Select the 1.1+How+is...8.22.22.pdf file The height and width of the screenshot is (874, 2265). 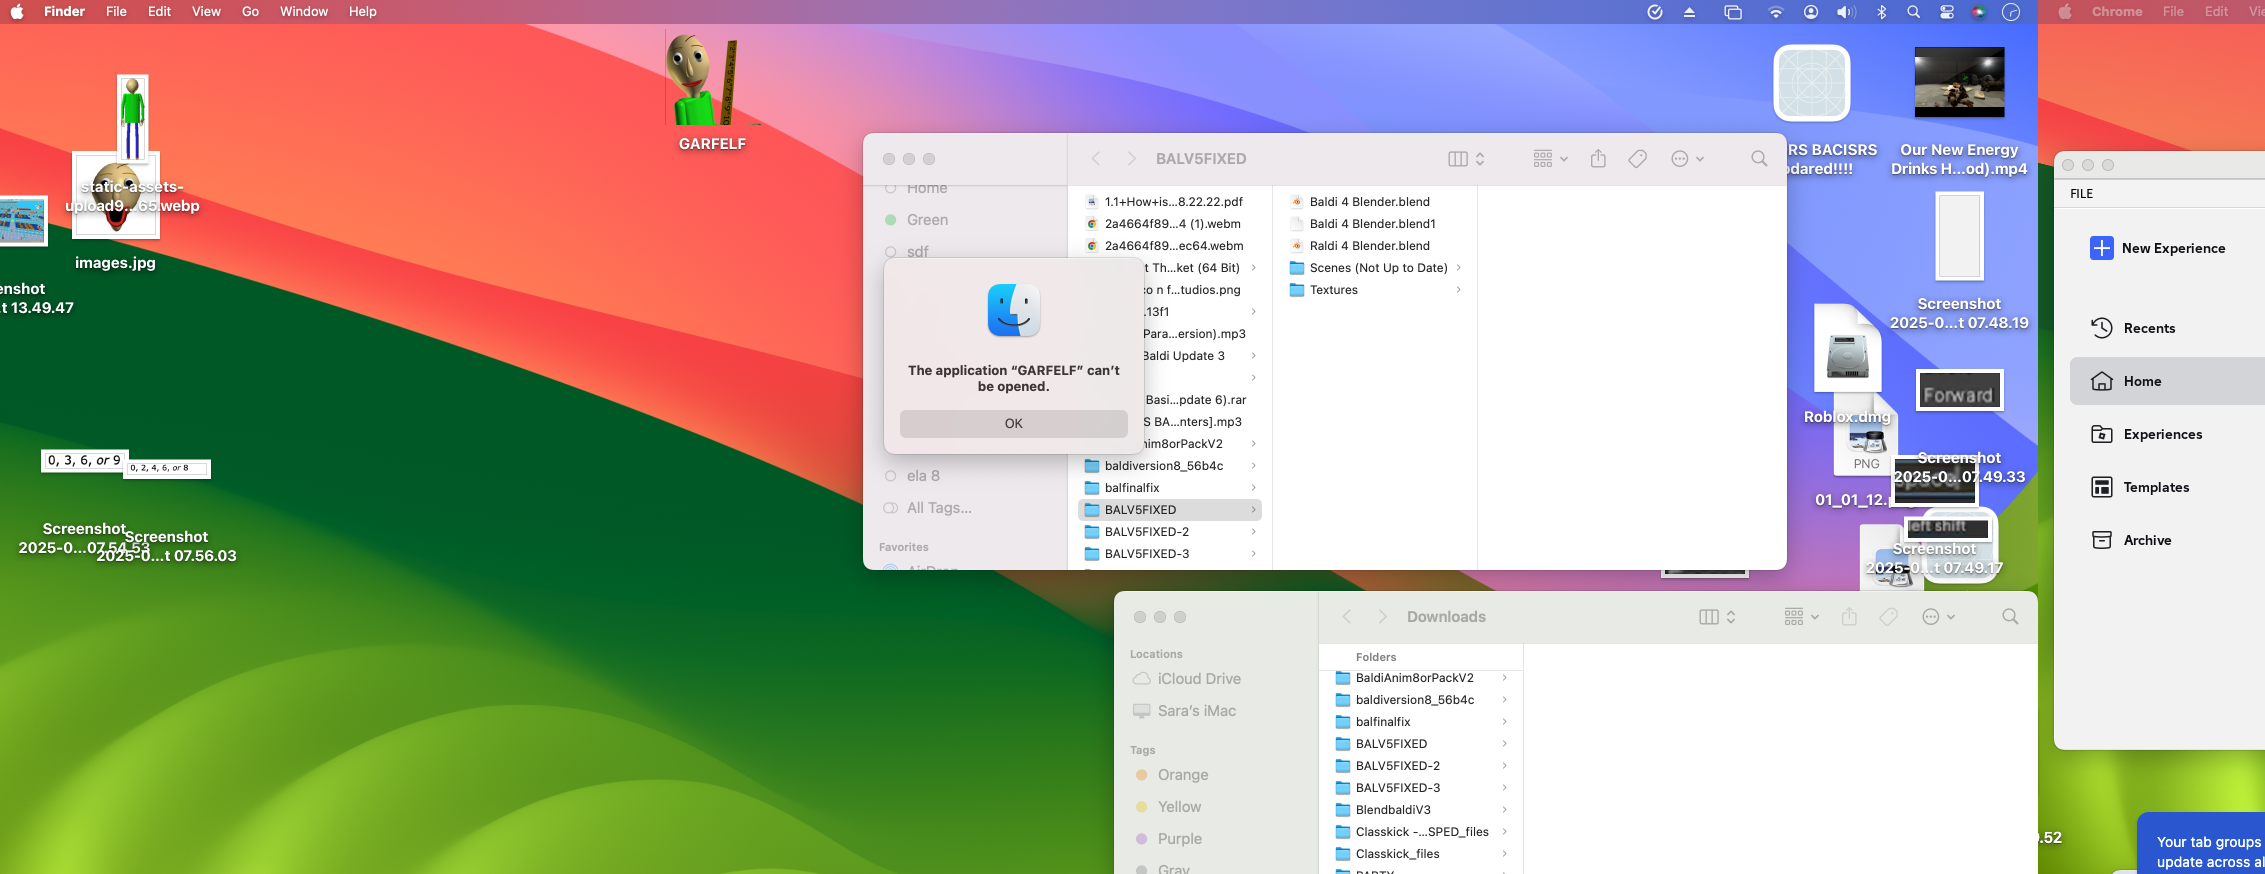pos(1173,202)
